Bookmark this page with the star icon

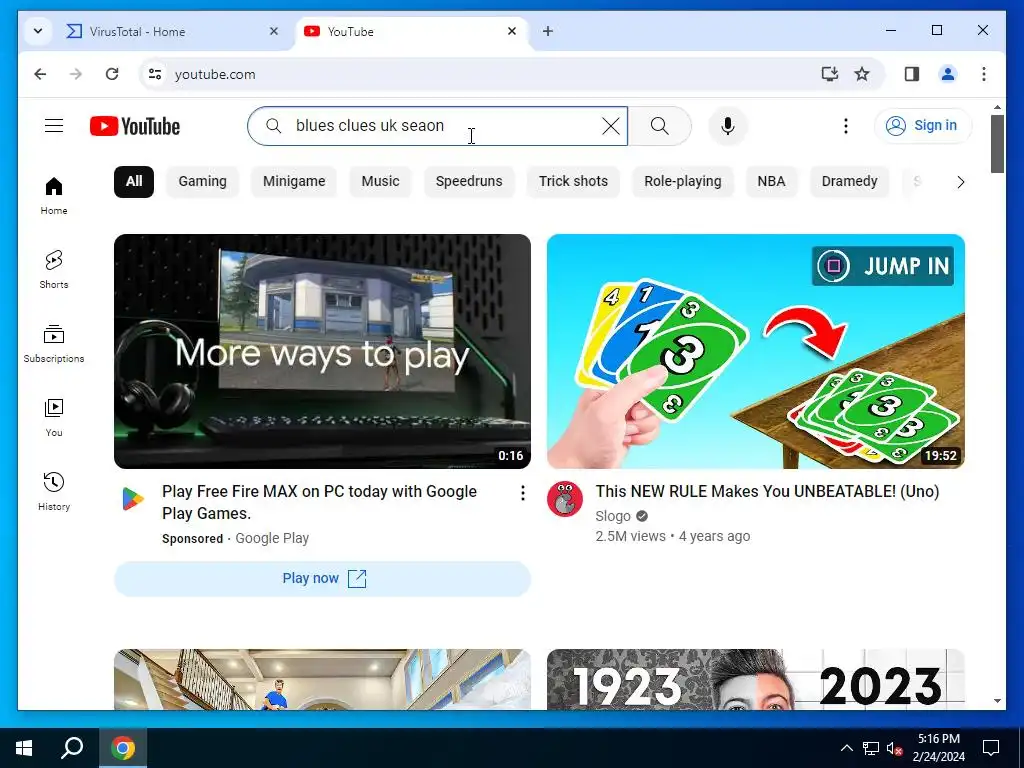[x=862, y=74]
